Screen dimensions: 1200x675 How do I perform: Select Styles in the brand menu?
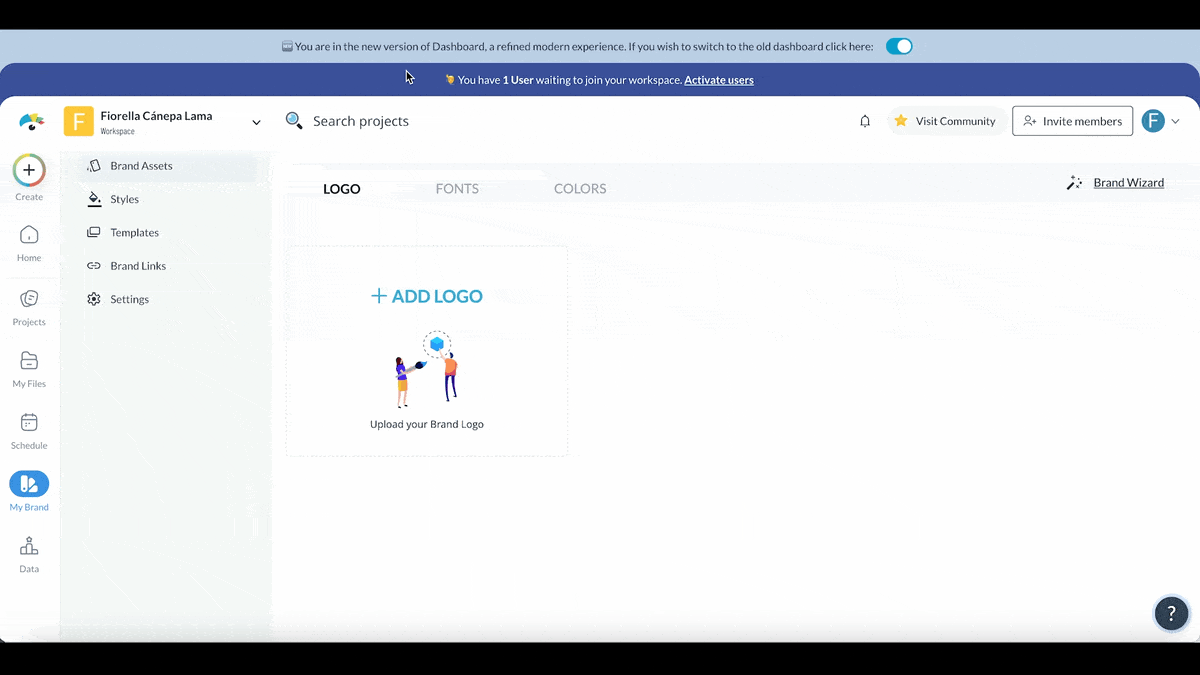coord(124,199)
